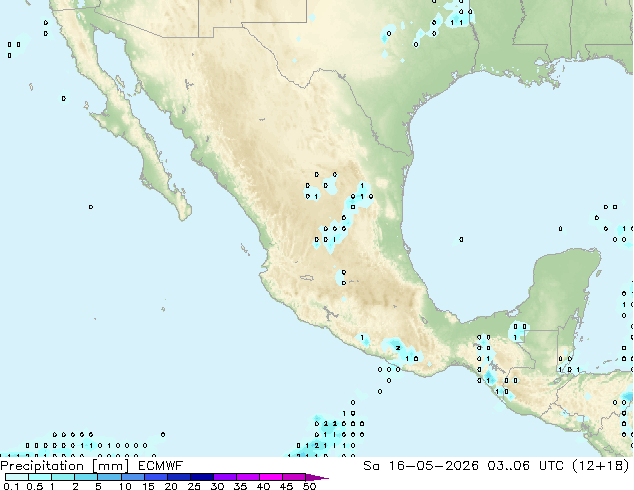Click the 10 to 15 mm legend swatch
This screenshot has width=634, height=490.
click(x=132, y=477)
